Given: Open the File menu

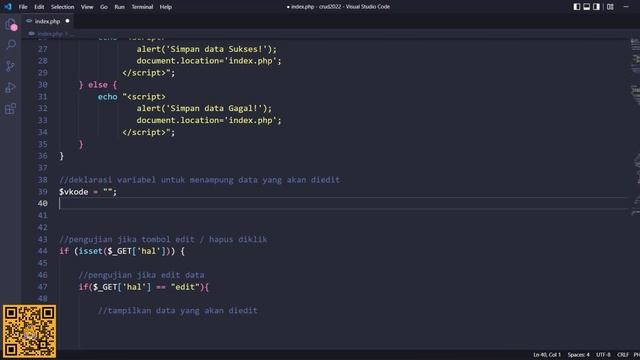Looking at the screenshot, I should pos(23,7).
